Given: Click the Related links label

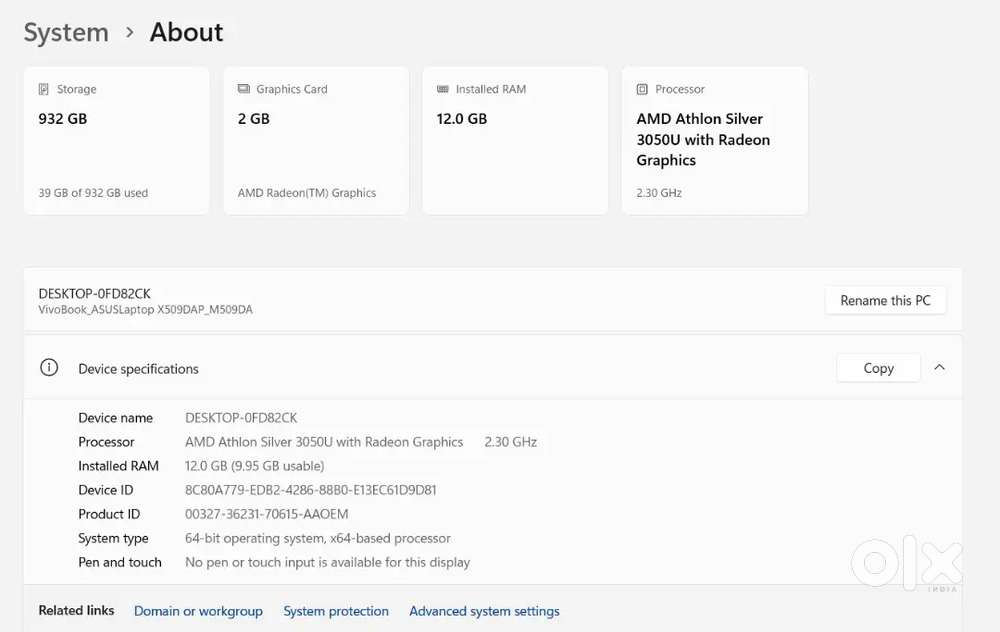Looking at the screenshot, I should (76, 610).
